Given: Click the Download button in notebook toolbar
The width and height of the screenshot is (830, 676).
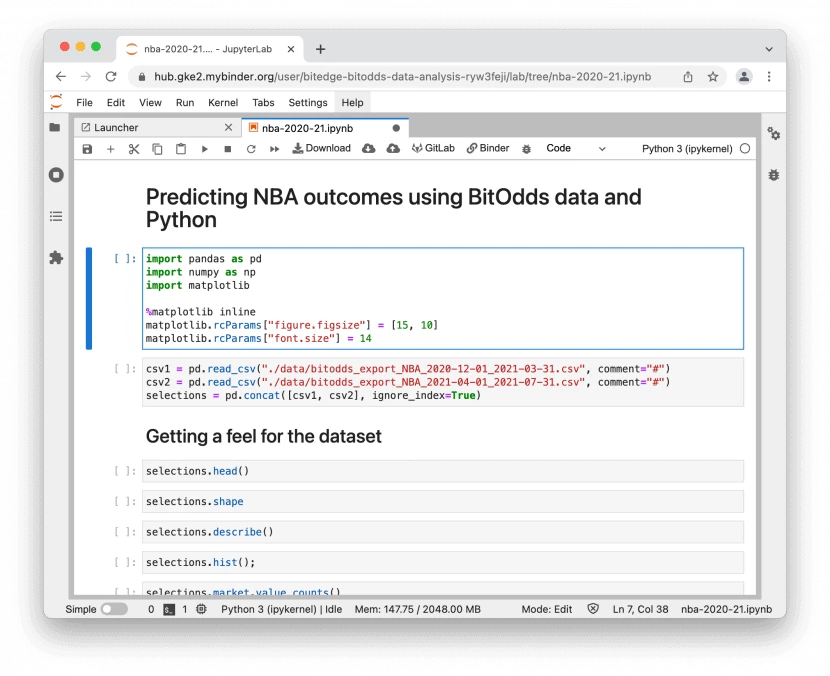Looking at the screenshot, I should pos(322,148).
